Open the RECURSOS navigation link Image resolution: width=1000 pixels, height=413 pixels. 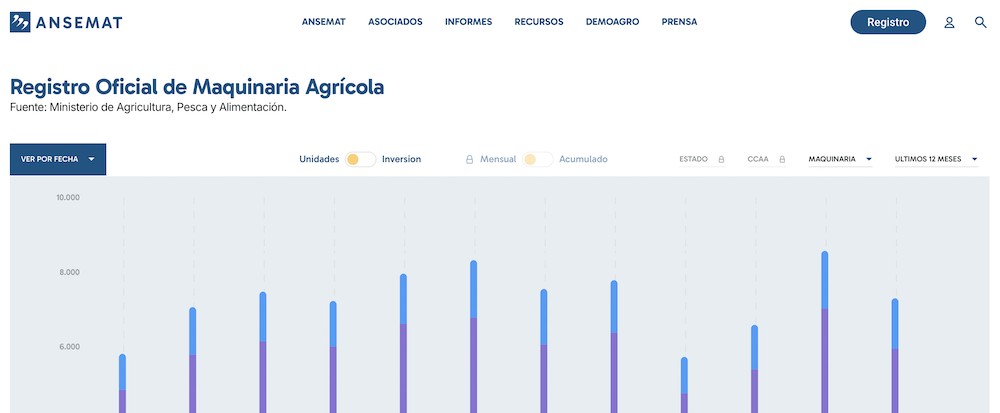click(x=539, y=22)
